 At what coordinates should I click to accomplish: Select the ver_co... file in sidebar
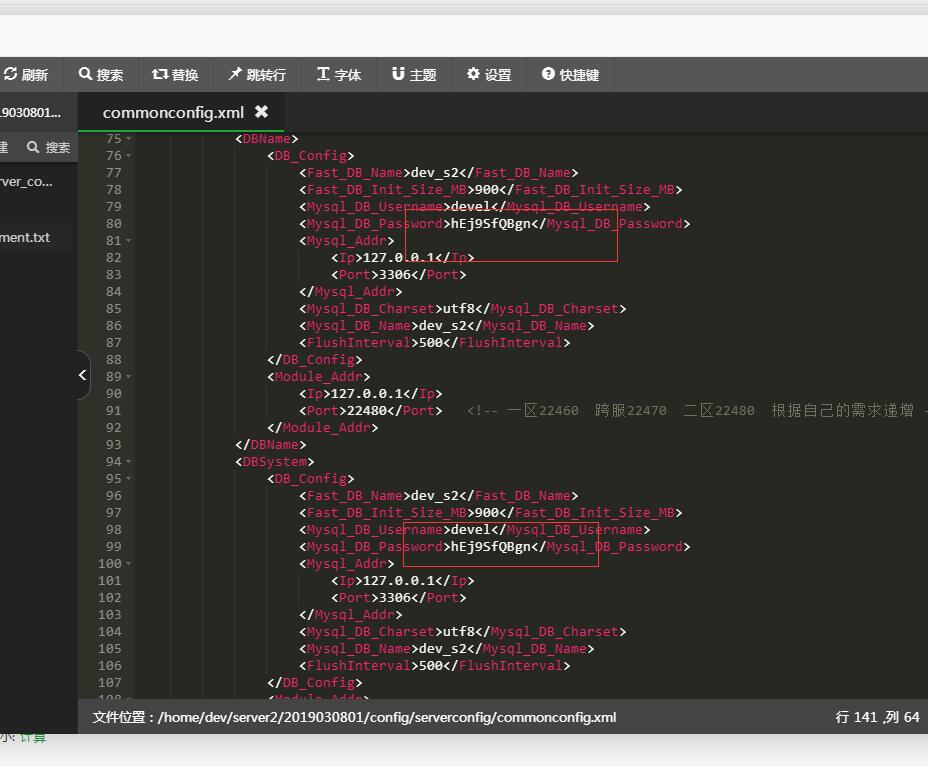(x=26, y=182)
